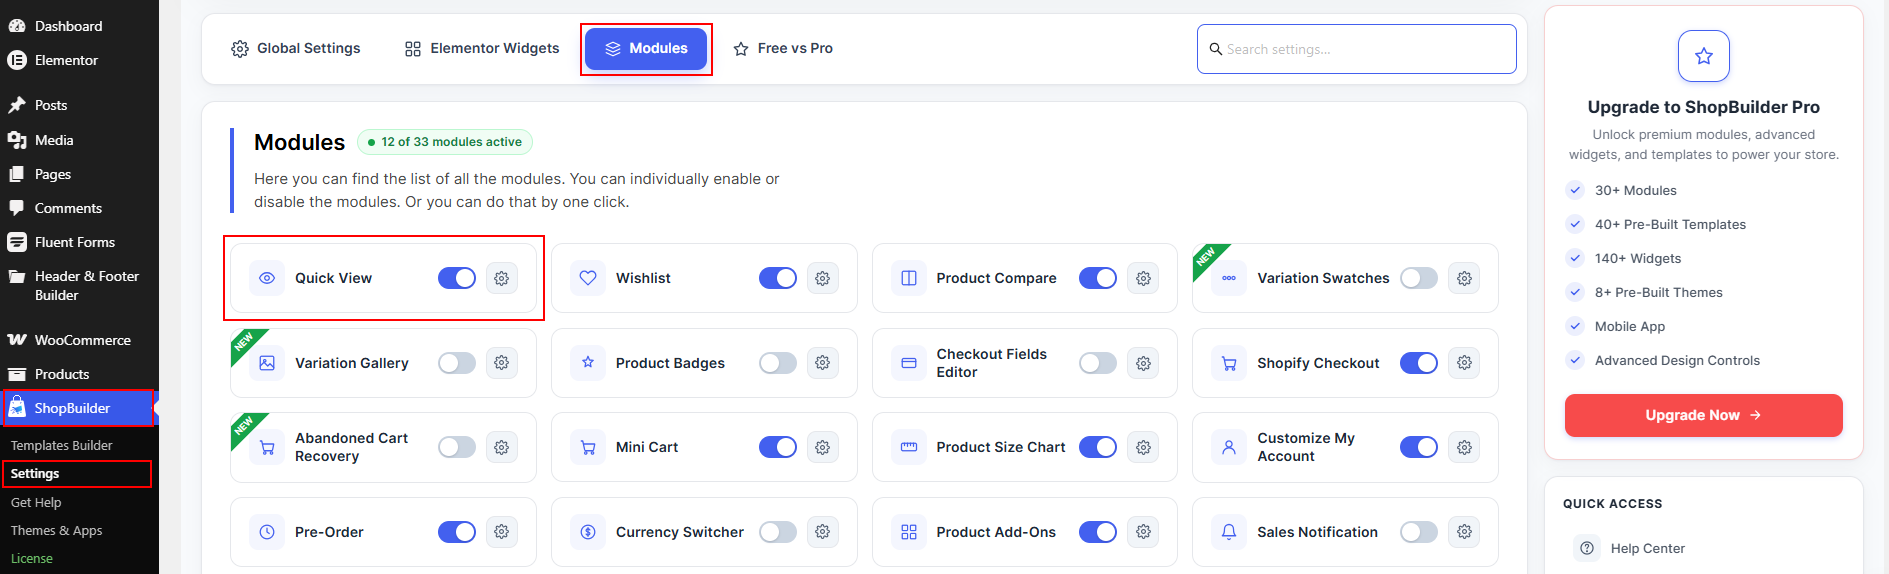Click the Customize My Account user icon

pos(1229,447)
